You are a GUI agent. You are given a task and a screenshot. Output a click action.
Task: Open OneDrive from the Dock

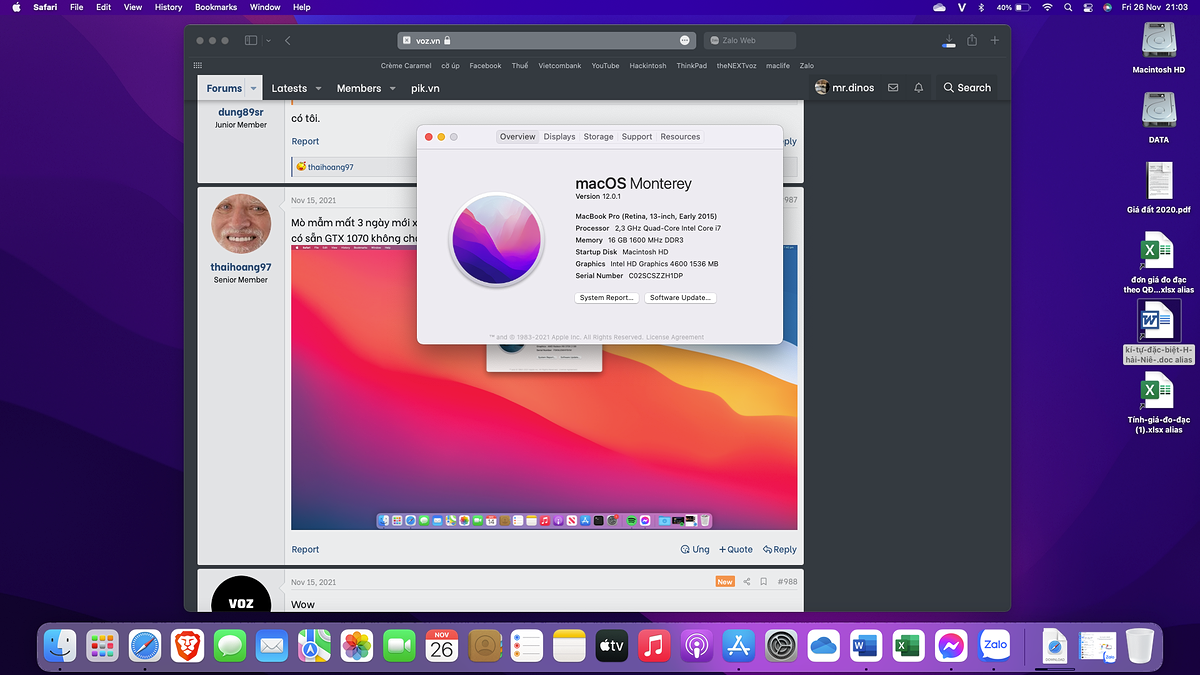pyautogui.click(x=823, y=647)
